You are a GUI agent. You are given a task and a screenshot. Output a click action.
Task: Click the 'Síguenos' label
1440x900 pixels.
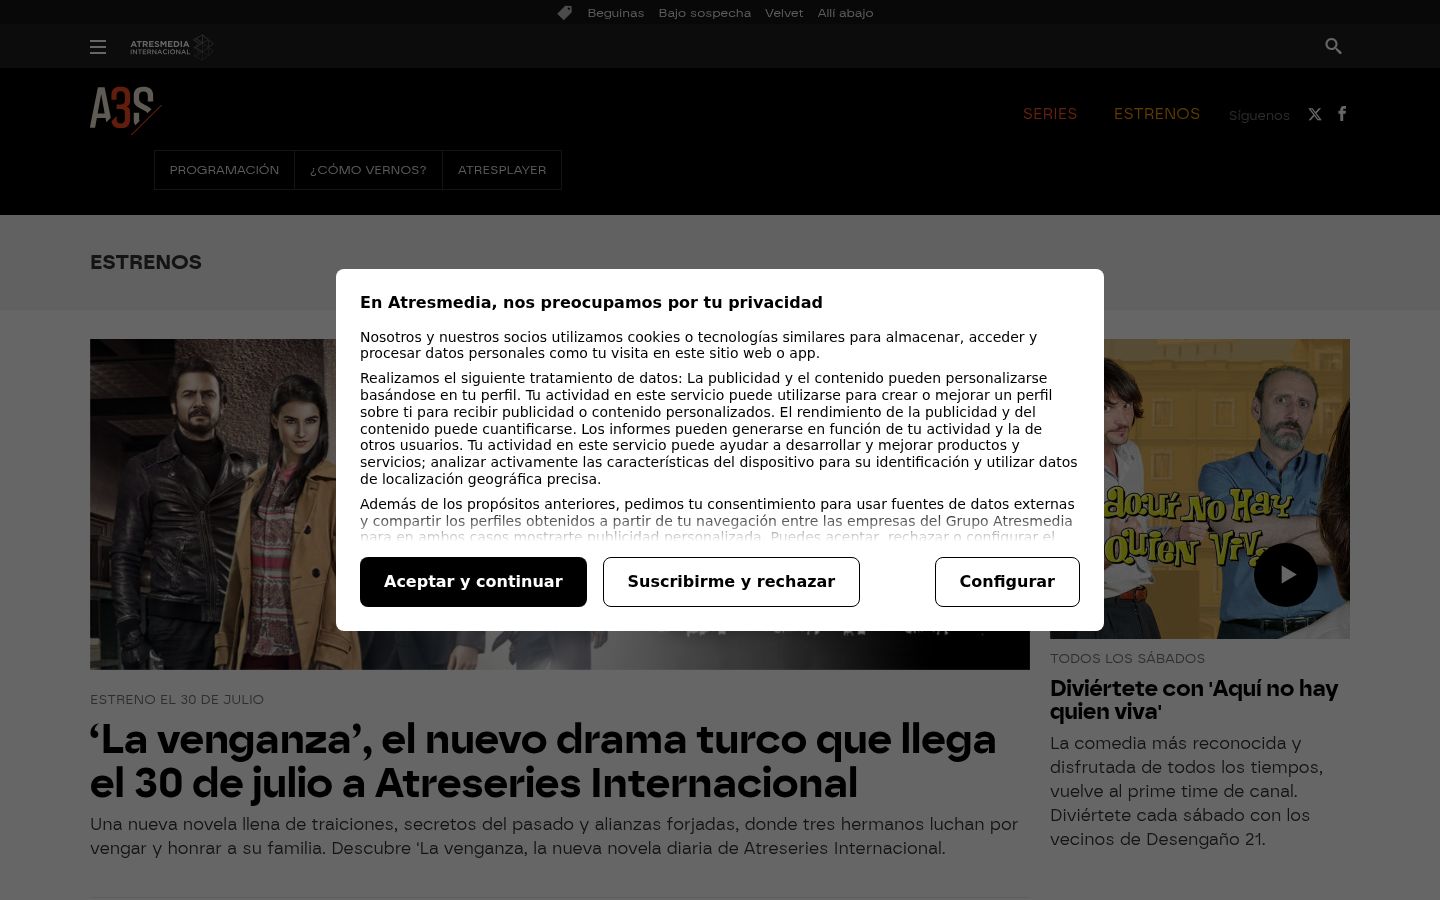click(x=1259, y=115)
